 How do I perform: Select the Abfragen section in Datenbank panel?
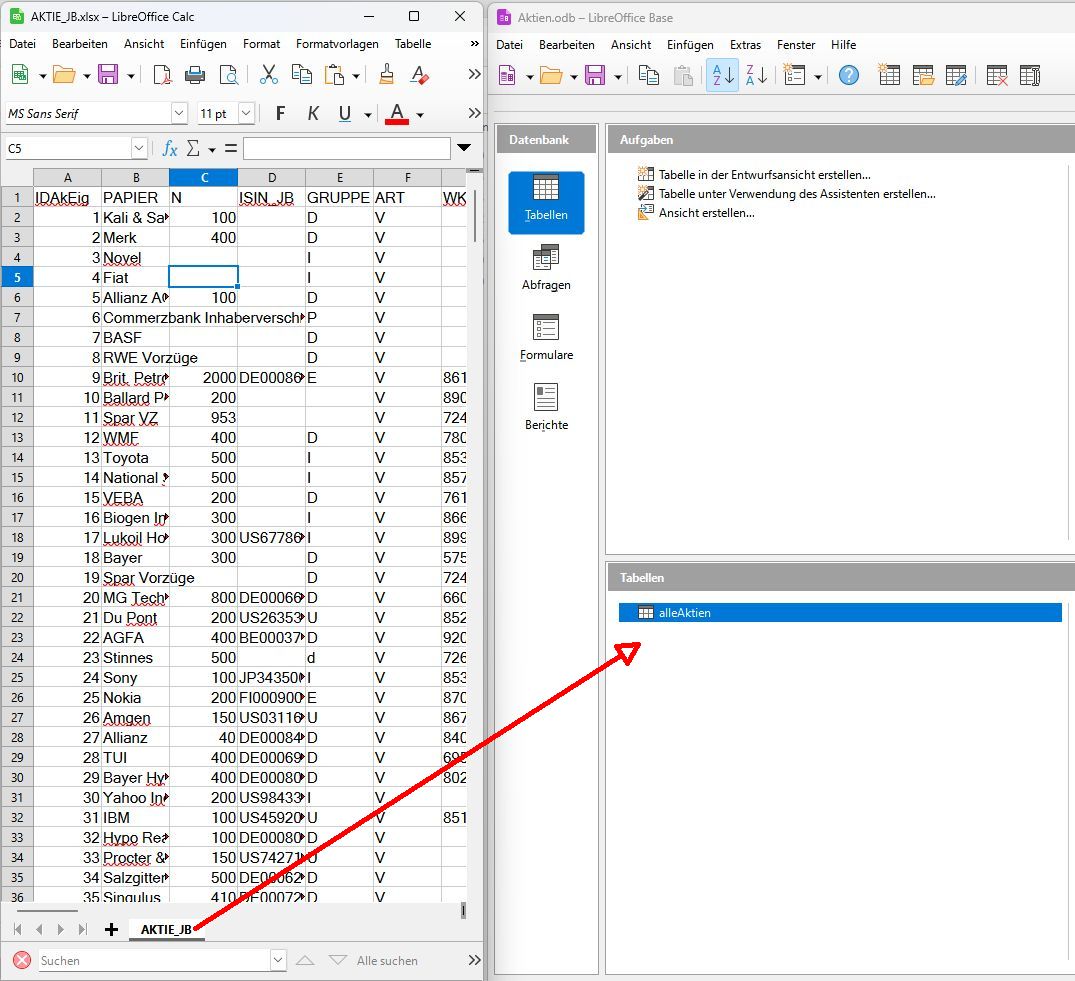pyautogui.click(x=546, y=267)
